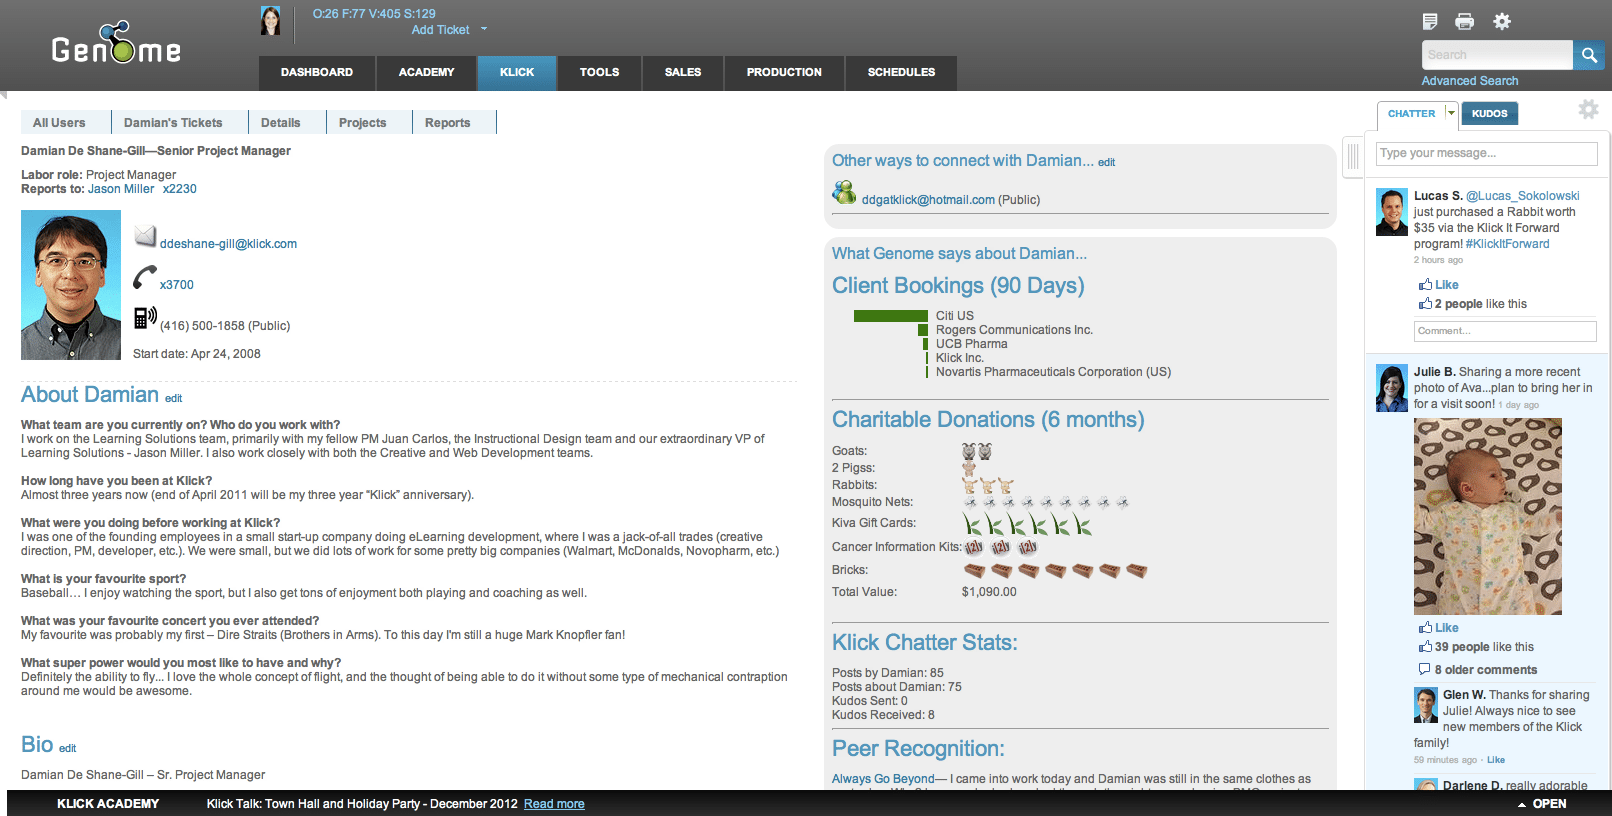Open the Schedules menu
This screenshot has width=1612, height=816.
coord(901,72)
